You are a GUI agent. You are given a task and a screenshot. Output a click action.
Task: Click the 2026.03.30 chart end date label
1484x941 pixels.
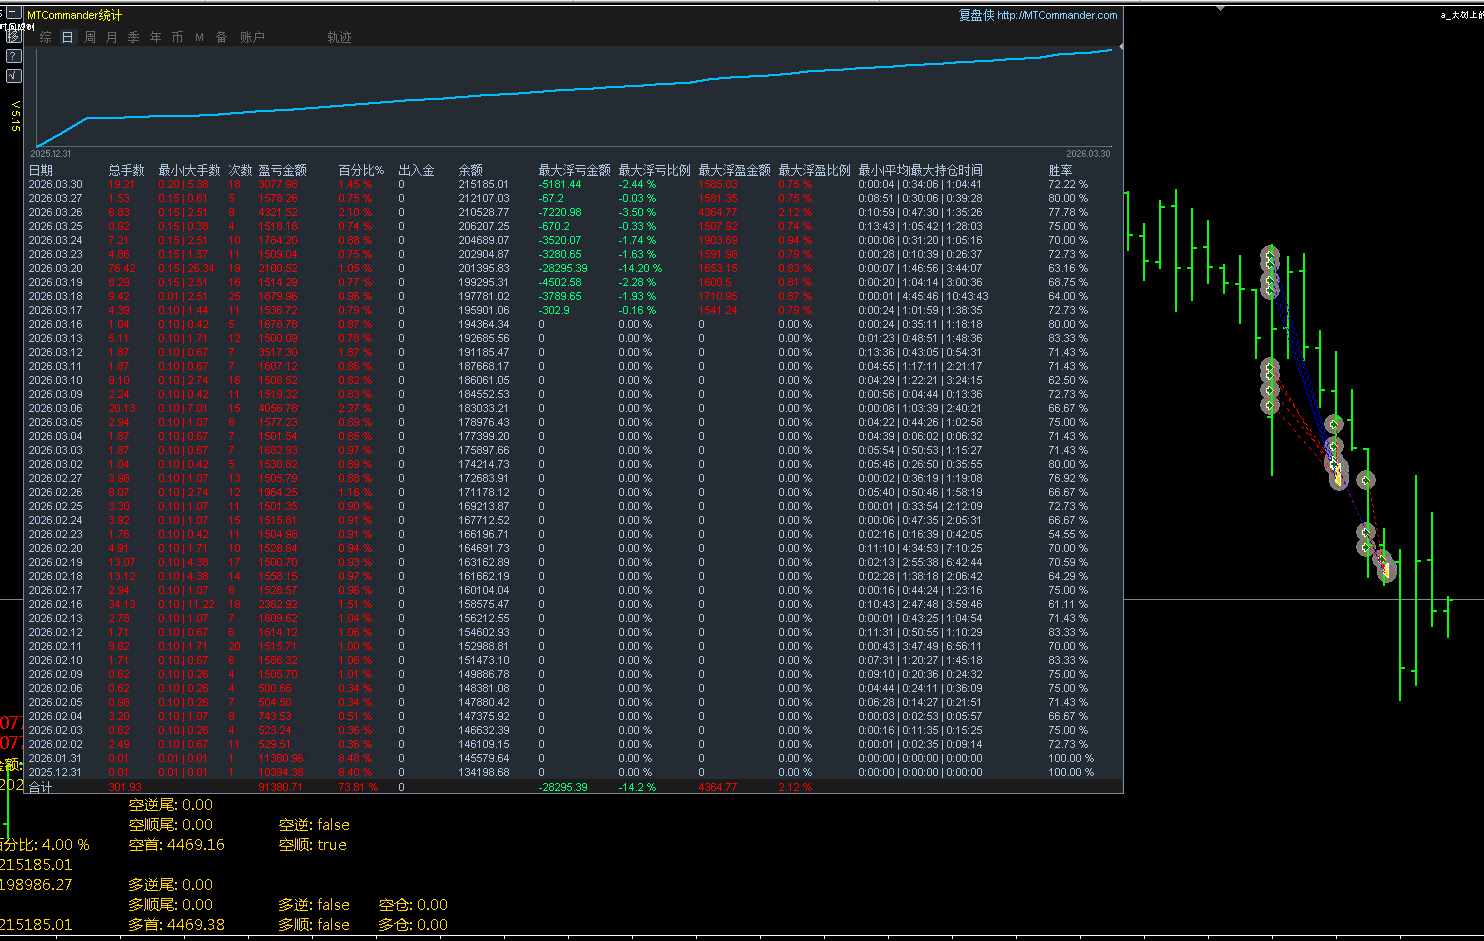1088,154
